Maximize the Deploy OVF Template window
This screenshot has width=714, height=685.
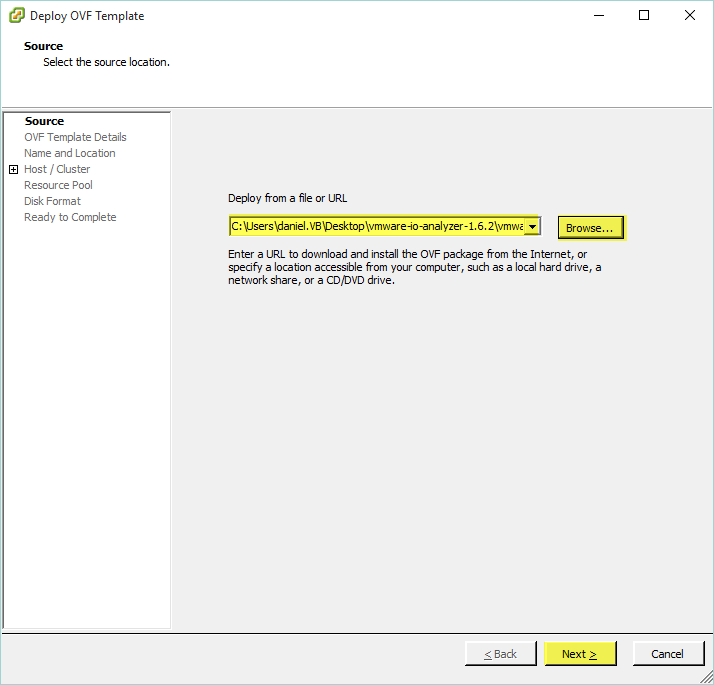click(x=644, y=15)
